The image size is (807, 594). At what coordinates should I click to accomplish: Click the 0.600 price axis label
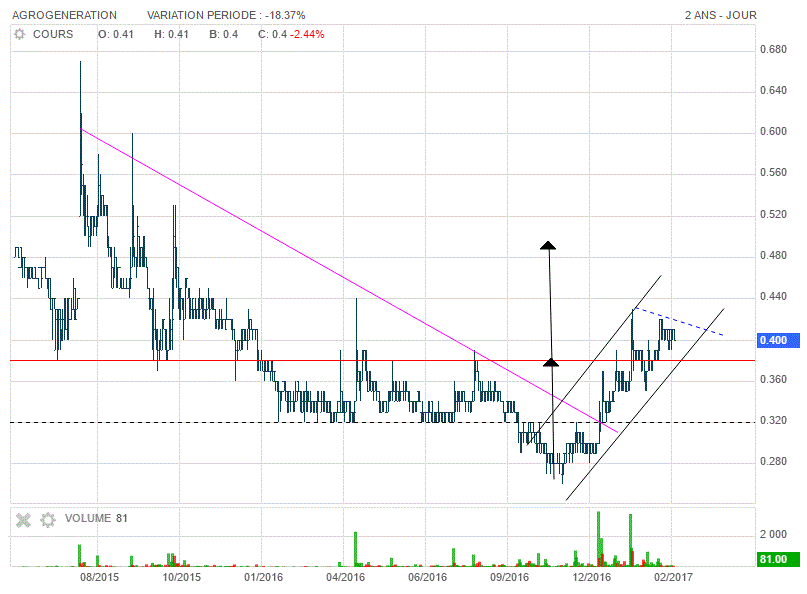point(774,132)
